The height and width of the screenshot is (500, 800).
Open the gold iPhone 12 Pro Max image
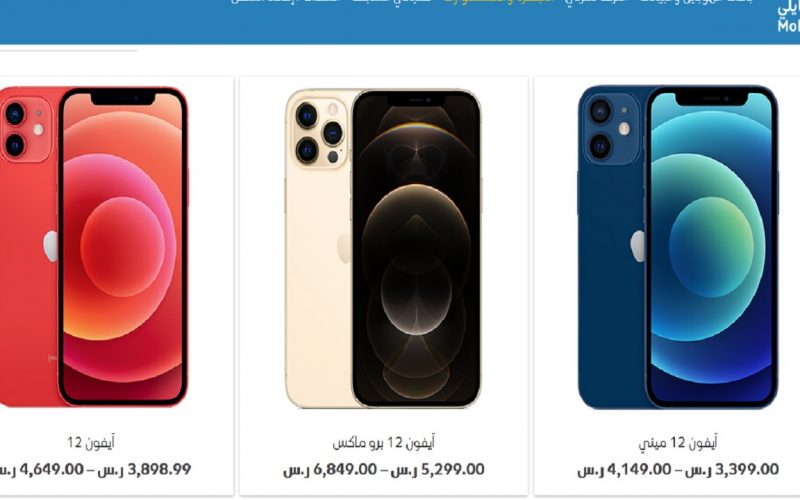click(x=383, y=248)
